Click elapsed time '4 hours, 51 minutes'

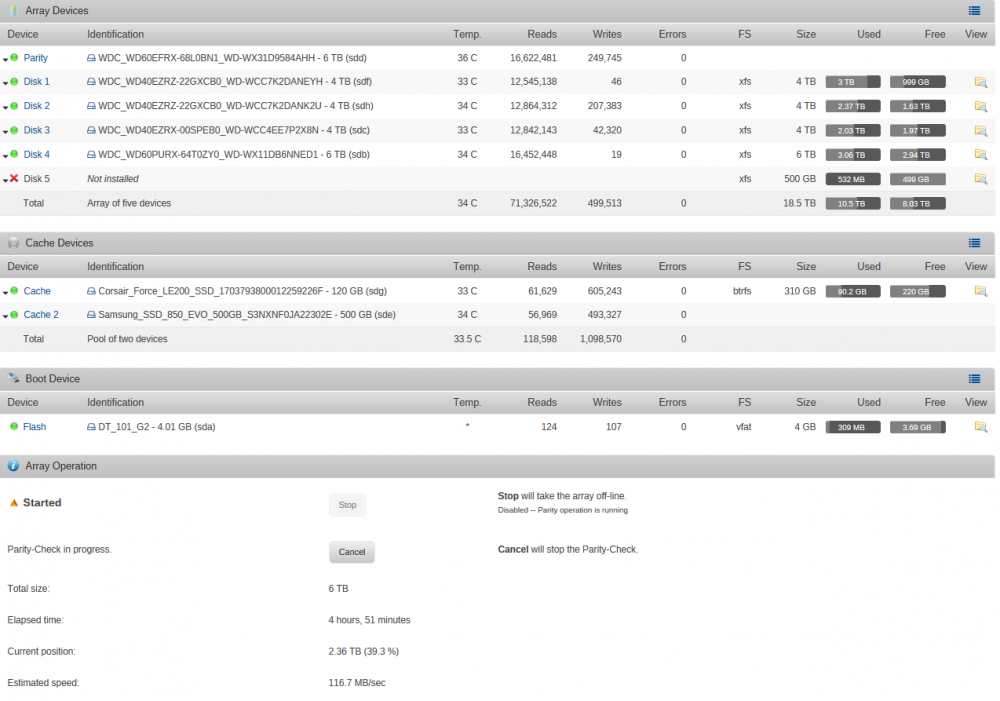(369, 620)
